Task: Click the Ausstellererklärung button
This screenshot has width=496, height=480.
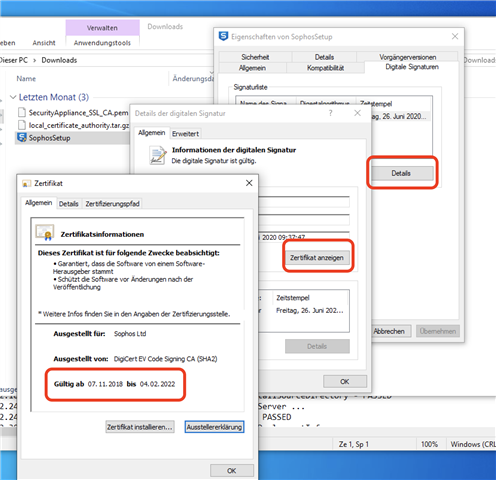Action: click(x=214, y=427)
